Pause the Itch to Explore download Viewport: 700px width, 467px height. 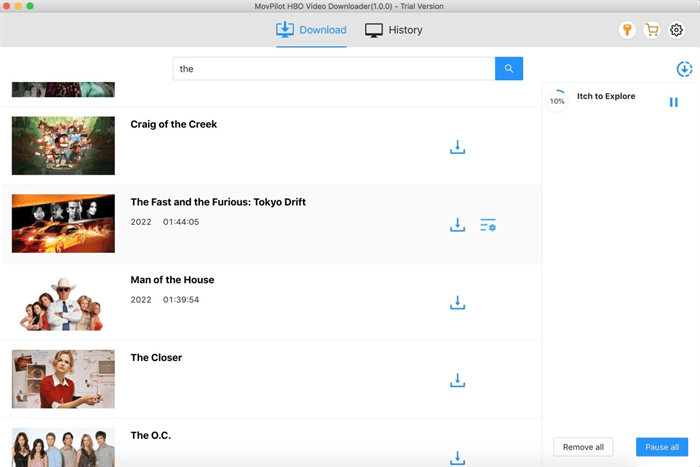tap(674, 102)
